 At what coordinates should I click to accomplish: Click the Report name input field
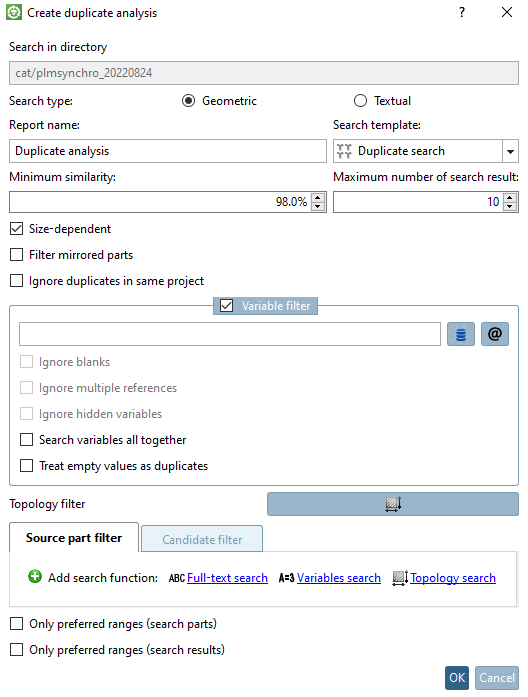coord(168,151)
